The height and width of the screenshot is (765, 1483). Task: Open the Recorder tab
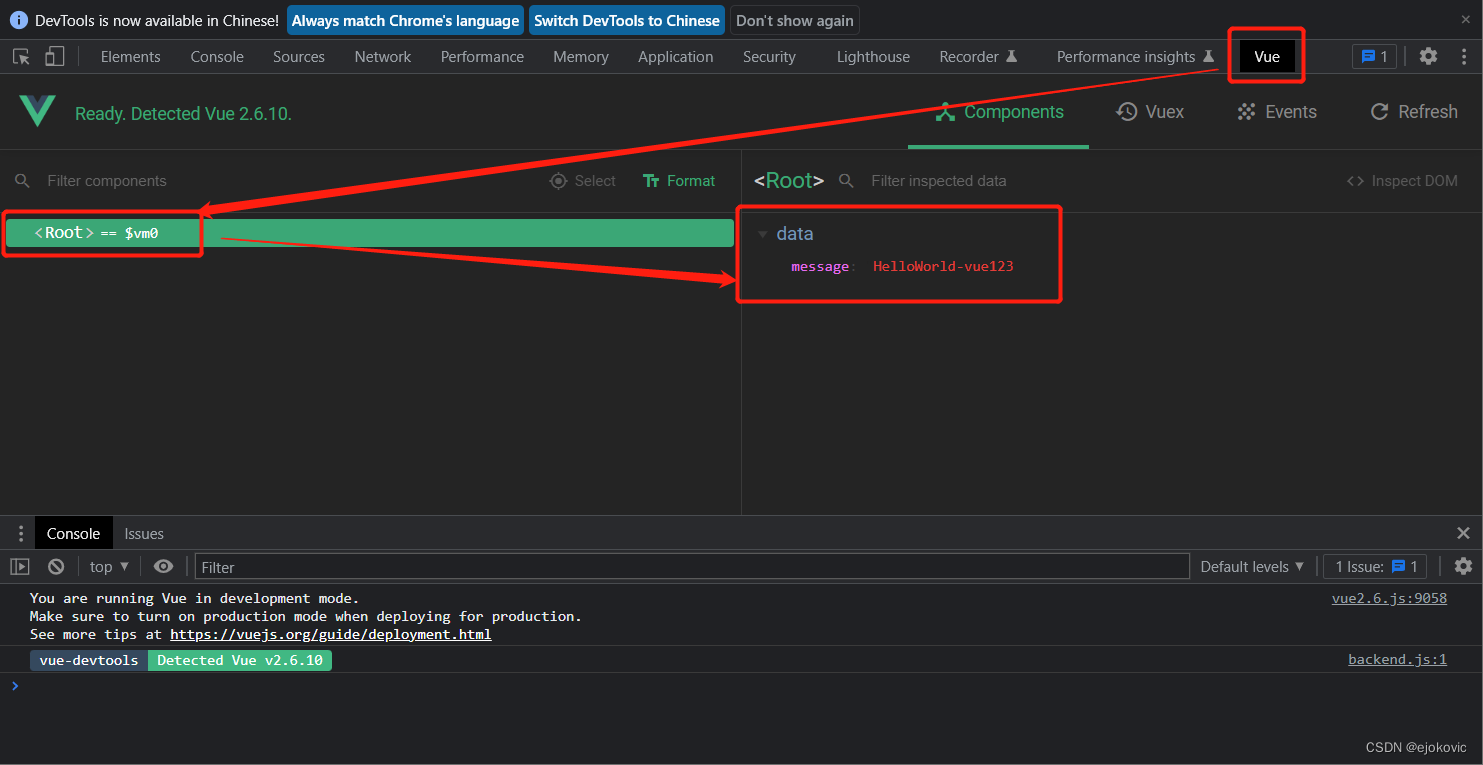point(978,57)
